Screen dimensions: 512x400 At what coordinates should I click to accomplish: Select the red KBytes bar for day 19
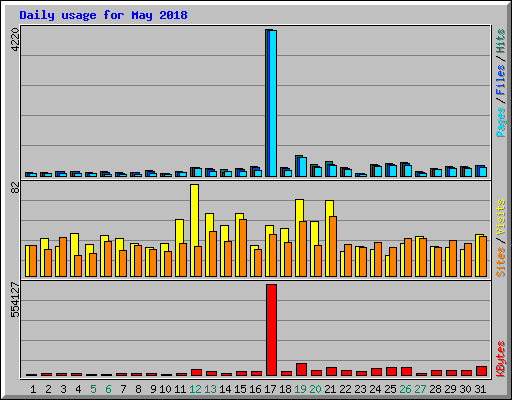(x=301, y=370)
